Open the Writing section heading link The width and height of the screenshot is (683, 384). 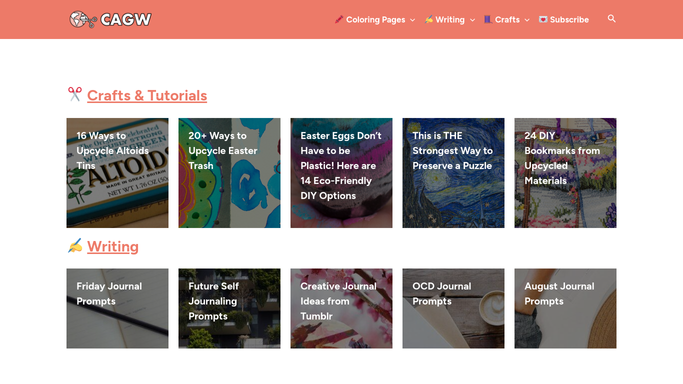click(x=113, y=246)
